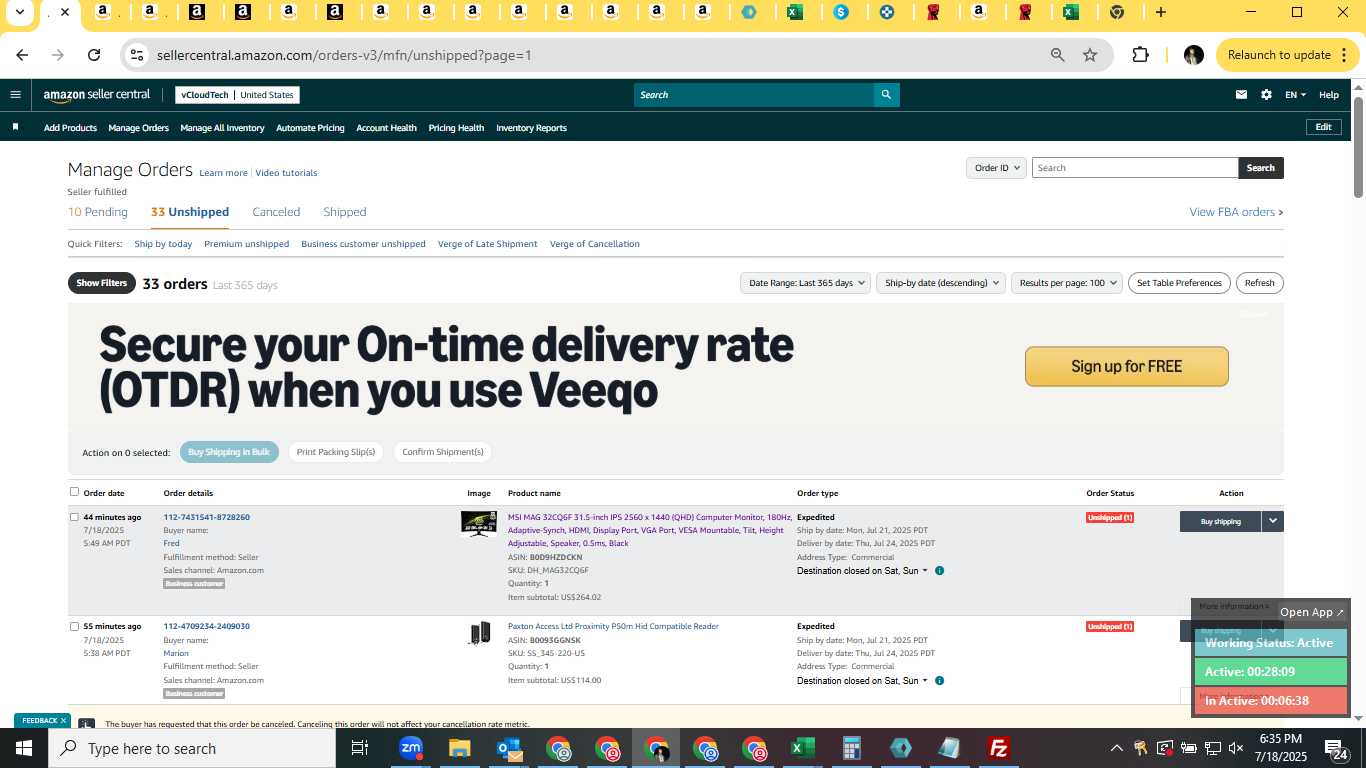Expand the arrow next to Buy shipping for order 112-7431541
This screenshot has height=768, width=1366.
point(1272,521)
